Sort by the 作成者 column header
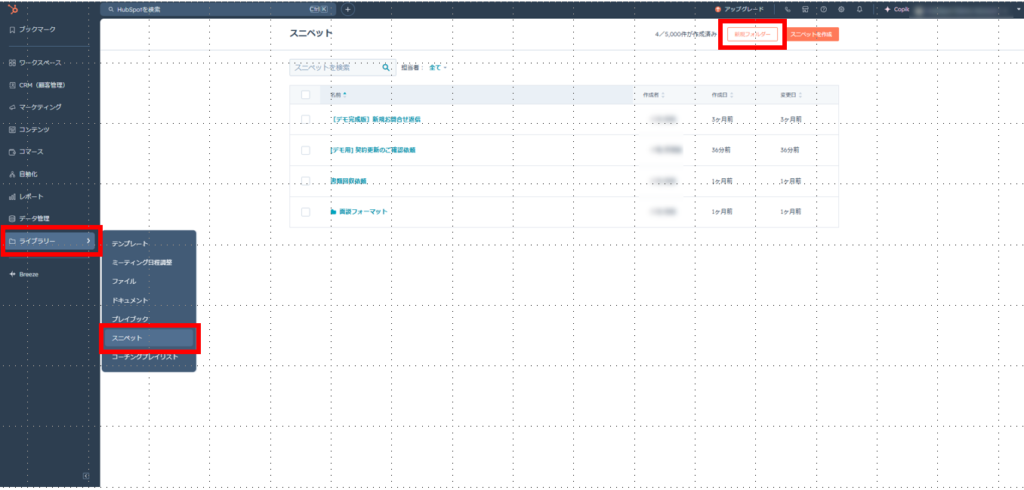The width and height of the screenshot is (1024, 490). 654,95
